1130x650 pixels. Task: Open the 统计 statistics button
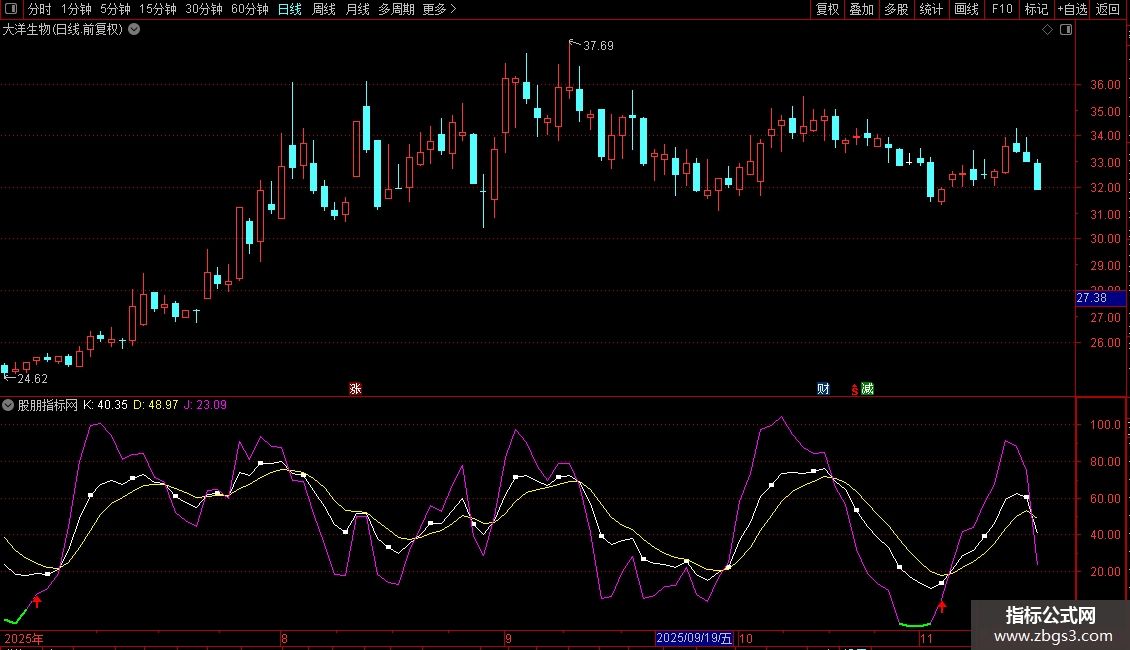pos(931,9)
